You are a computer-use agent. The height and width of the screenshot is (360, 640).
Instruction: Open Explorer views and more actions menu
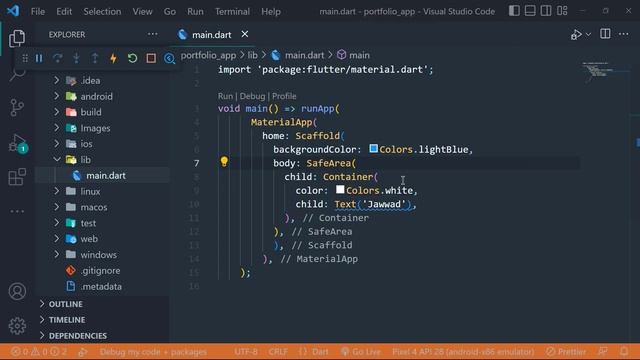tap(153, 34)
